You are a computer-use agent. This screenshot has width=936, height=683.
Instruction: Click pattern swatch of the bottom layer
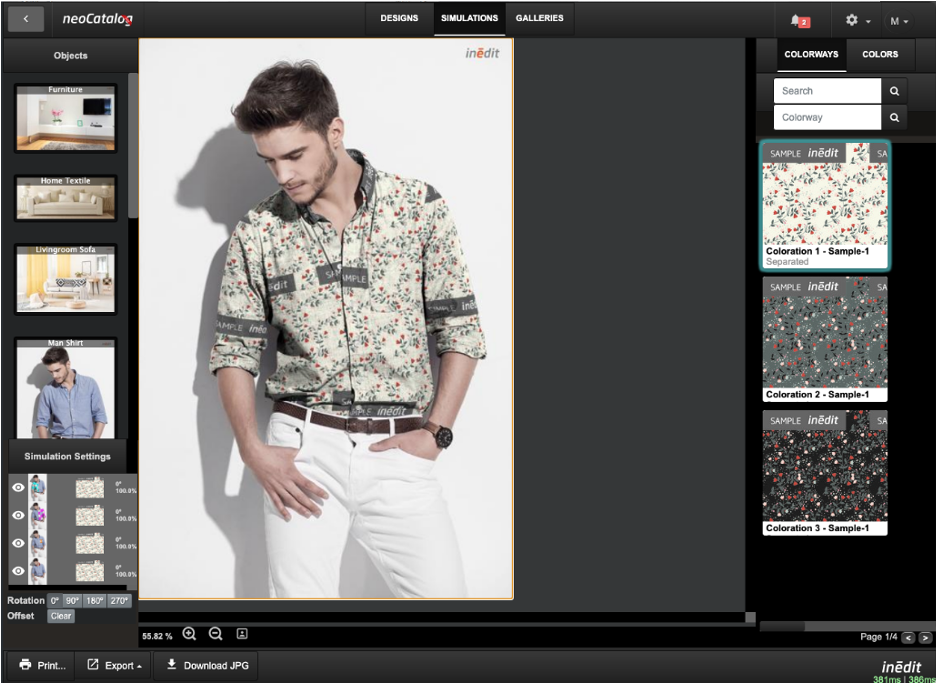point(90,571)
